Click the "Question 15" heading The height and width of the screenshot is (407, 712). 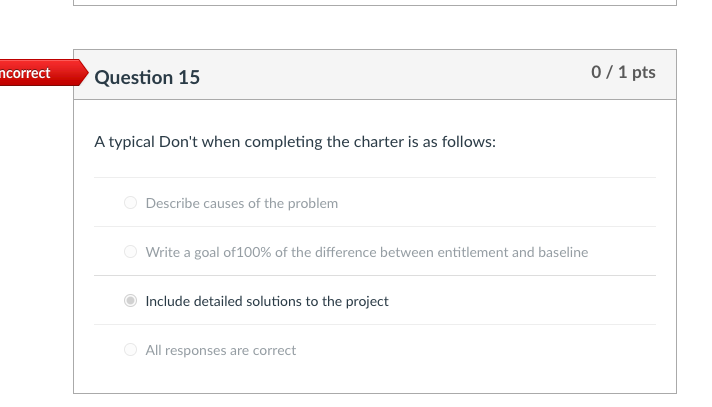click(147, 77)
